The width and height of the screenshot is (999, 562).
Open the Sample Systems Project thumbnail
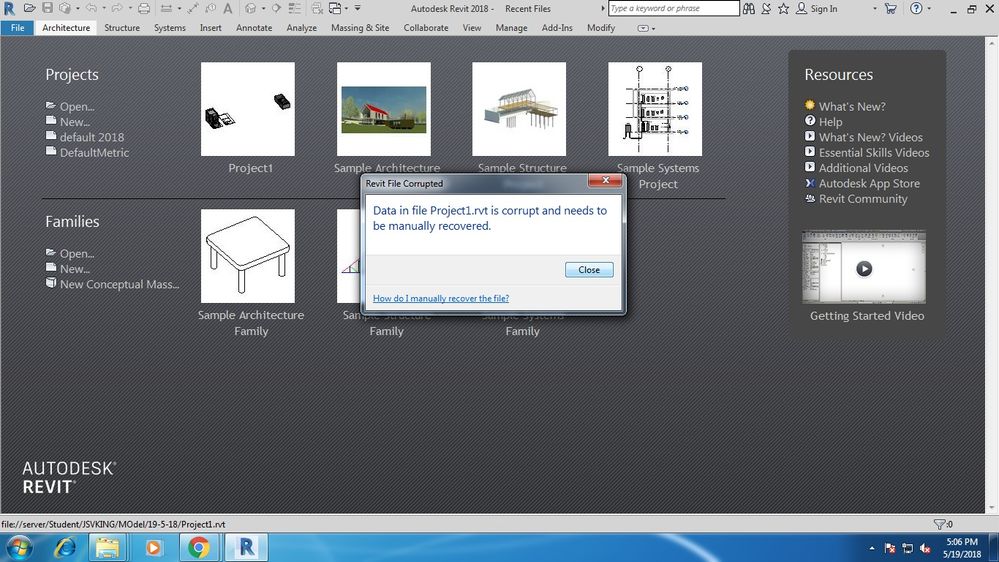655,109
